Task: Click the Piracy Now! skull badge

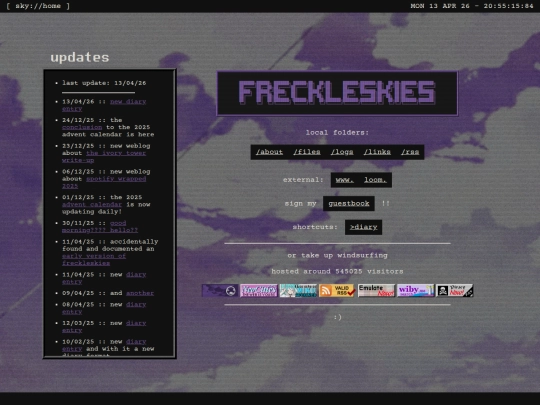Action: pos(455,291)
